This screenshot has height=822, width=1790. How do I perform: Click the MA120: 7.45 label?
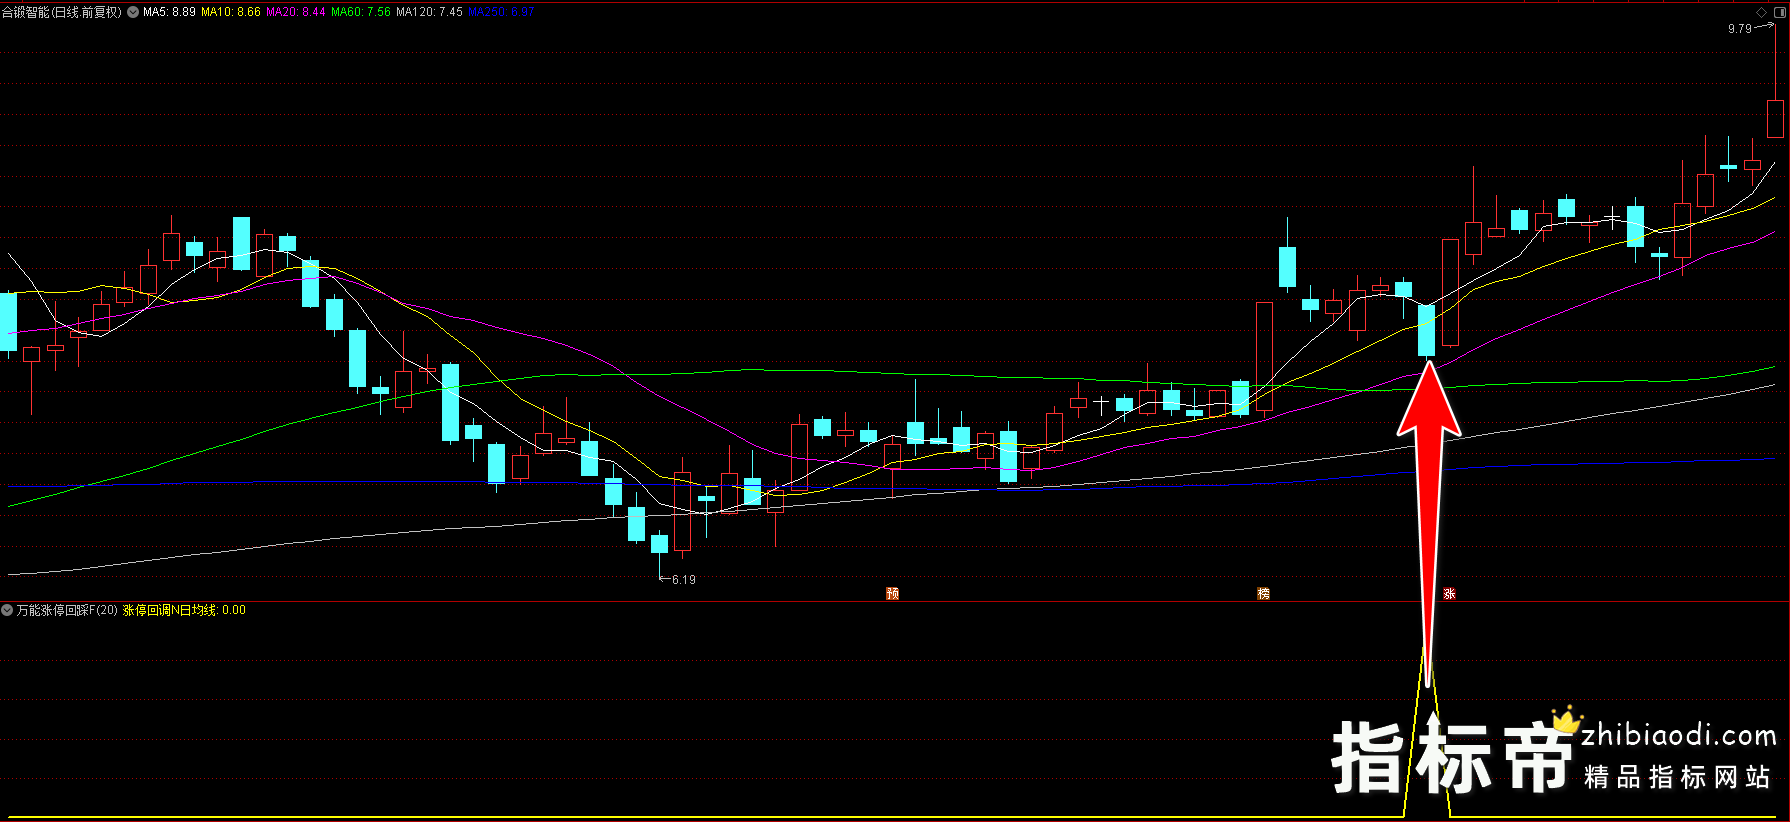tap(429, 12)
